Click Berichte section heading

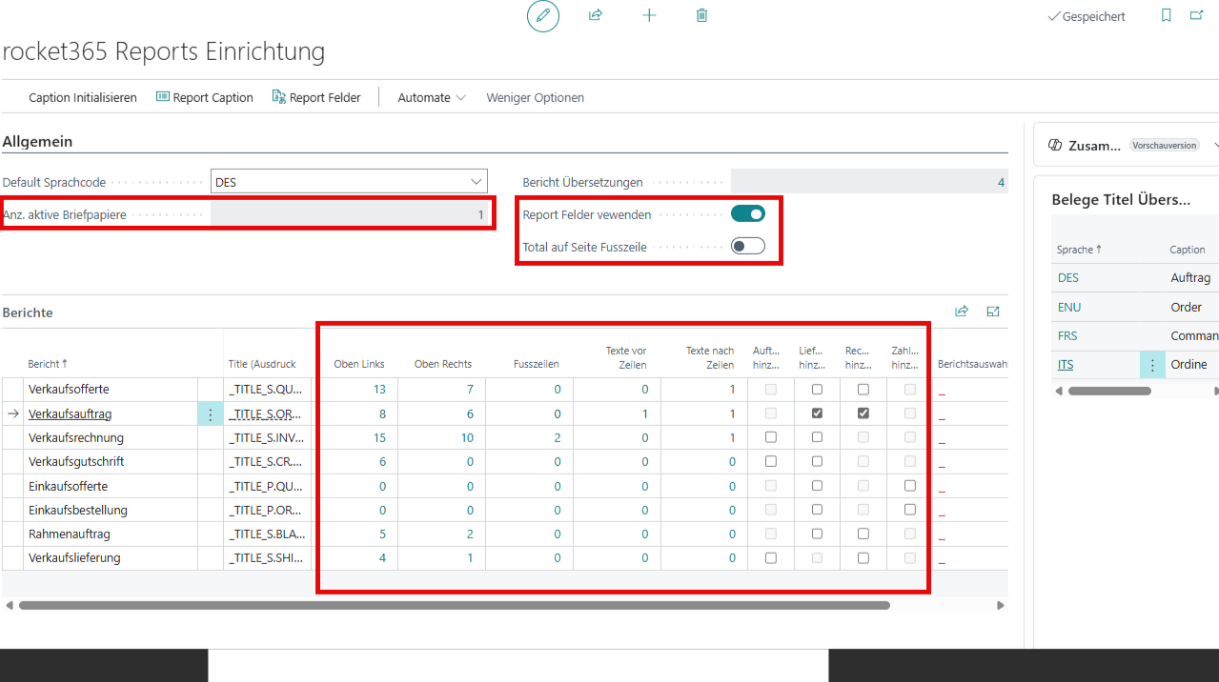point(28,312)
